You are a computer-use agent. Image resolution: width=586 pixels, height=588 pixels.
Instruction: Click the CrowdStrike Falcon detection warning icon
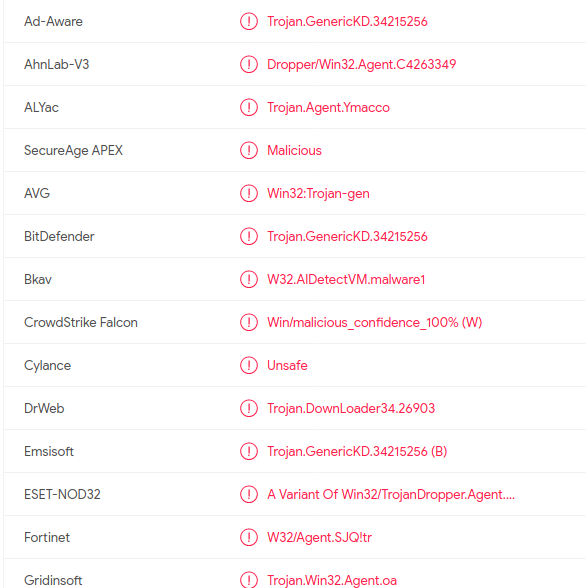pyautogui.click(x=249, y=322)
